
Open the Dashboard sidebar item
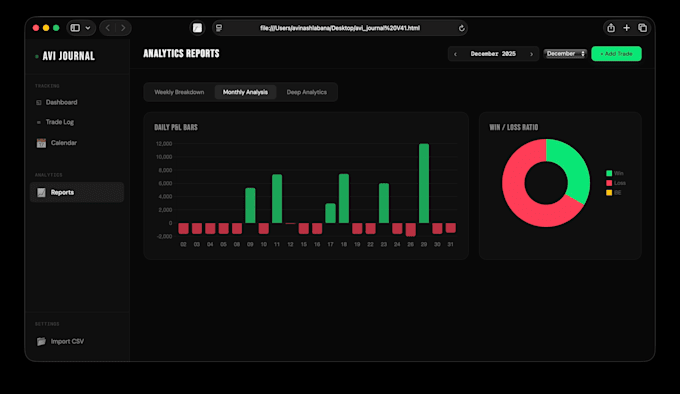(77, 102)
